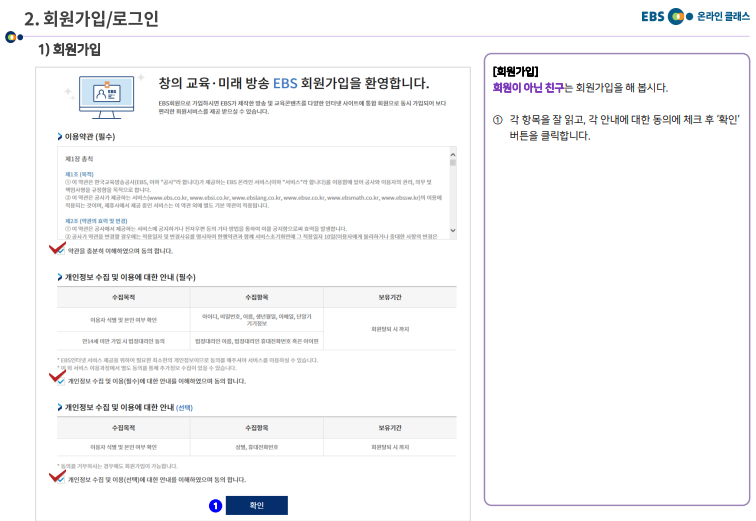Click the 회원탈퇴 시 까지 cell in required table
The image size is (756, 521).
click(x=390, y=329)
